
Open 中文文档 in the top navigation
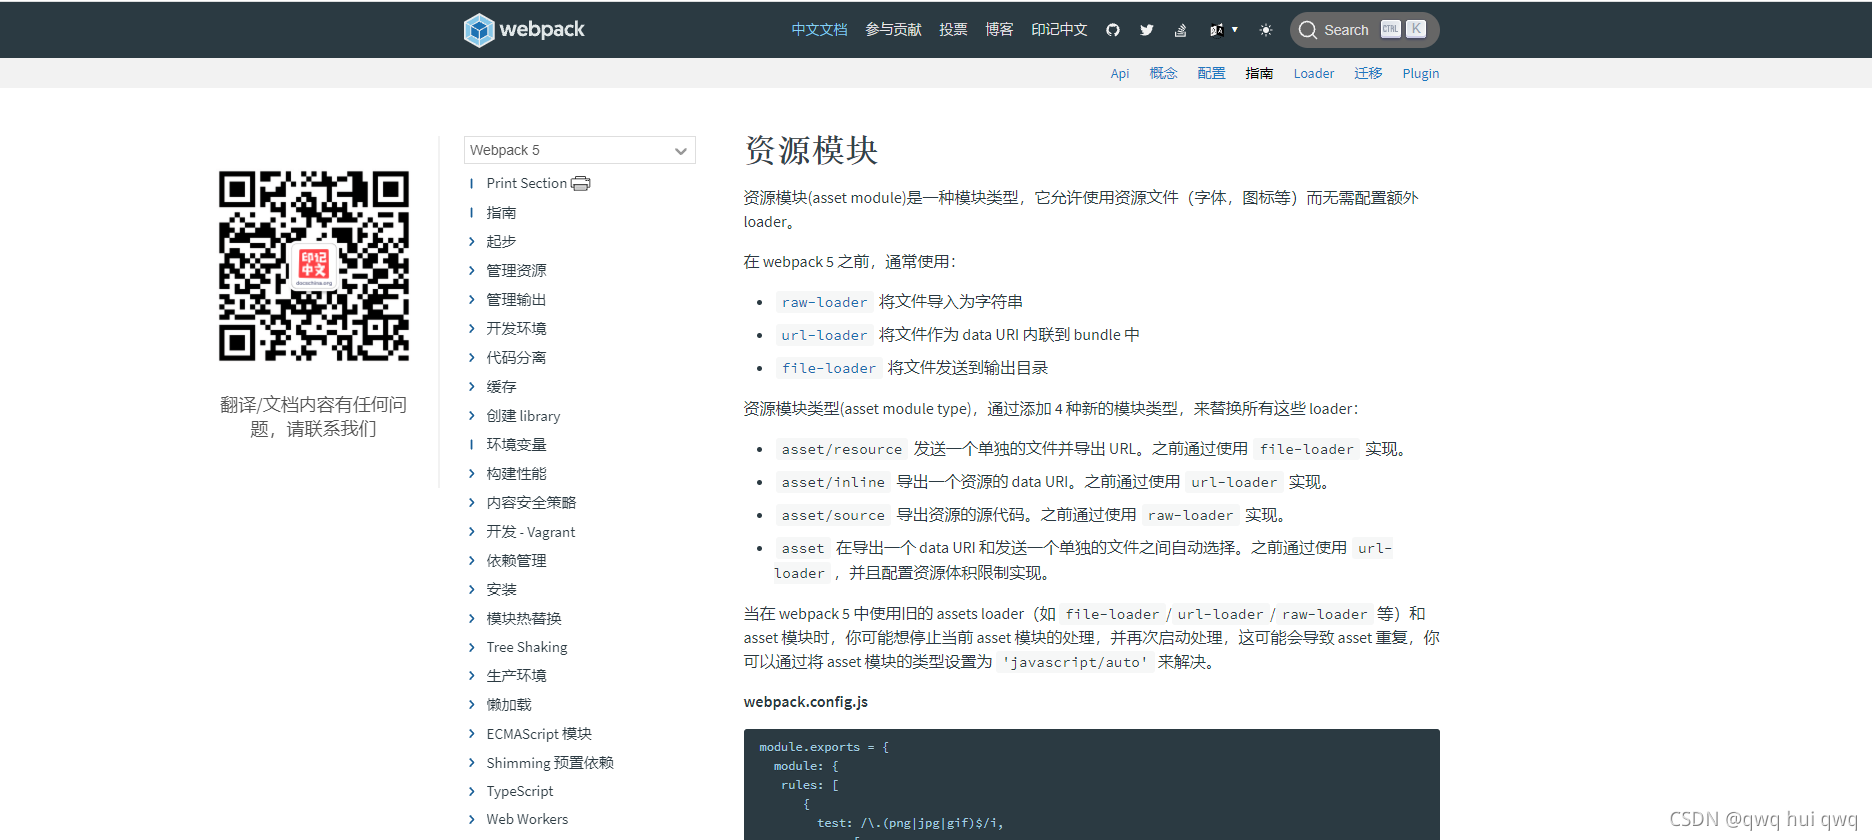coord(819,30)
